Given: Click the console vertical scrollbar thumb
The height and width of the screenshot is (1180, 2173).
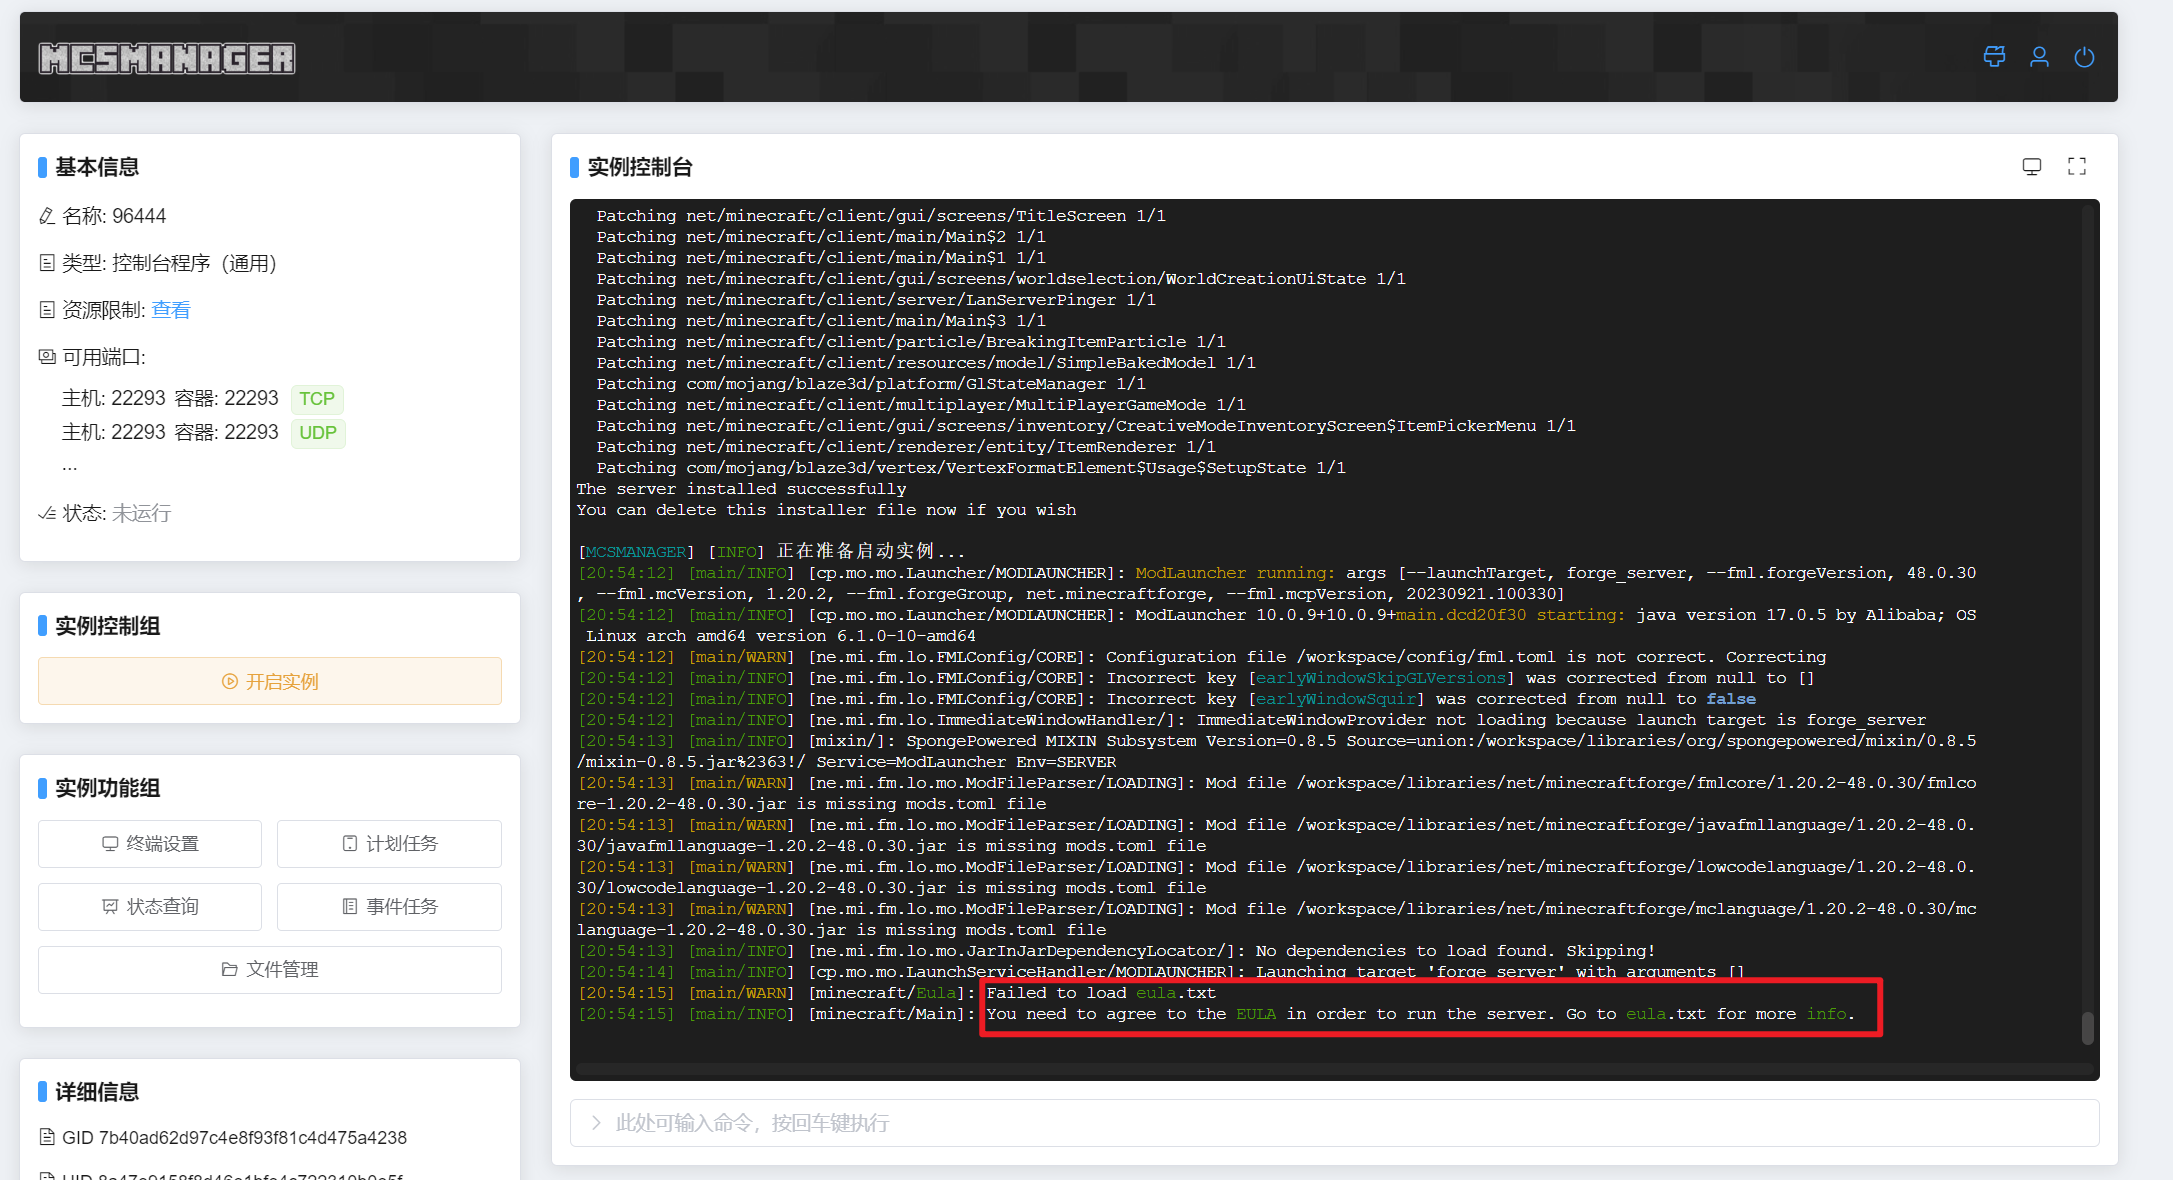Looking at the screenshot, I should pyautogui.click(x=2087, y=1028).
